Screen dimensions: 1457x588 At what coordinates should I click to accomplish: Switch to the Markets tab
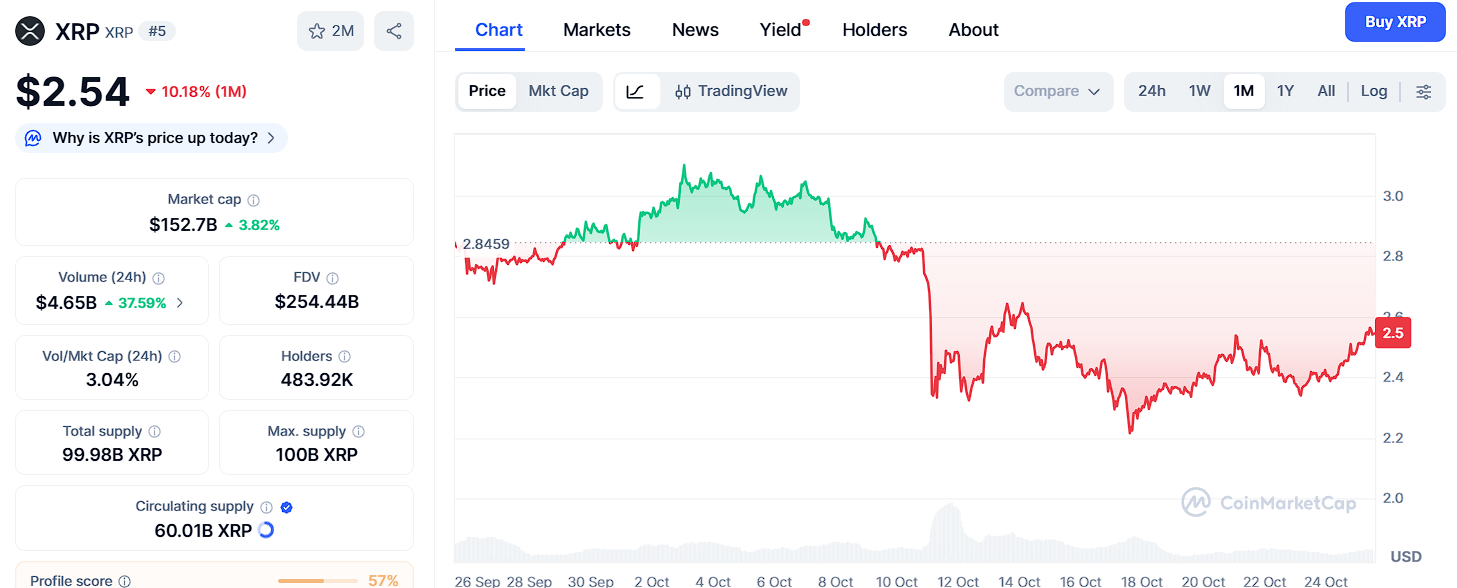click(x=596, y=30)
